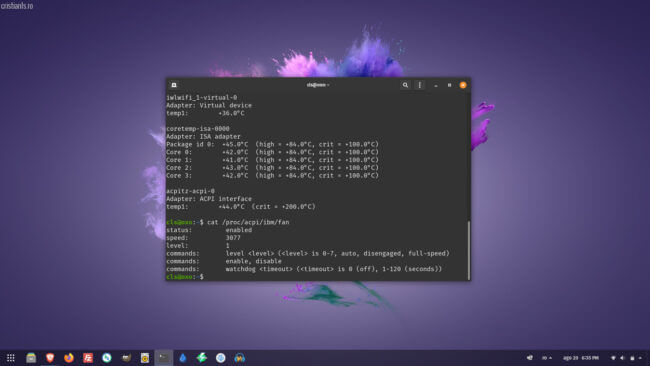Open the light-blue round dock app
Image resolution: width=650 pixels, height=366 pixels.
tap(221, 358)
